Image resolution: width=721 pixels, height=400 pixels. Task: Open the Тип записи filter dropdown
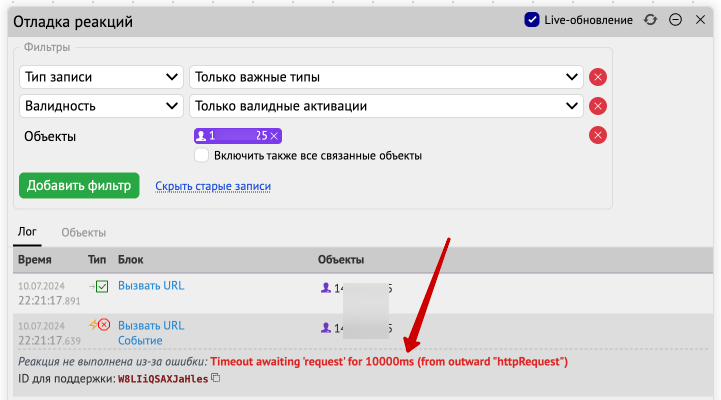(x=100, y=77)
